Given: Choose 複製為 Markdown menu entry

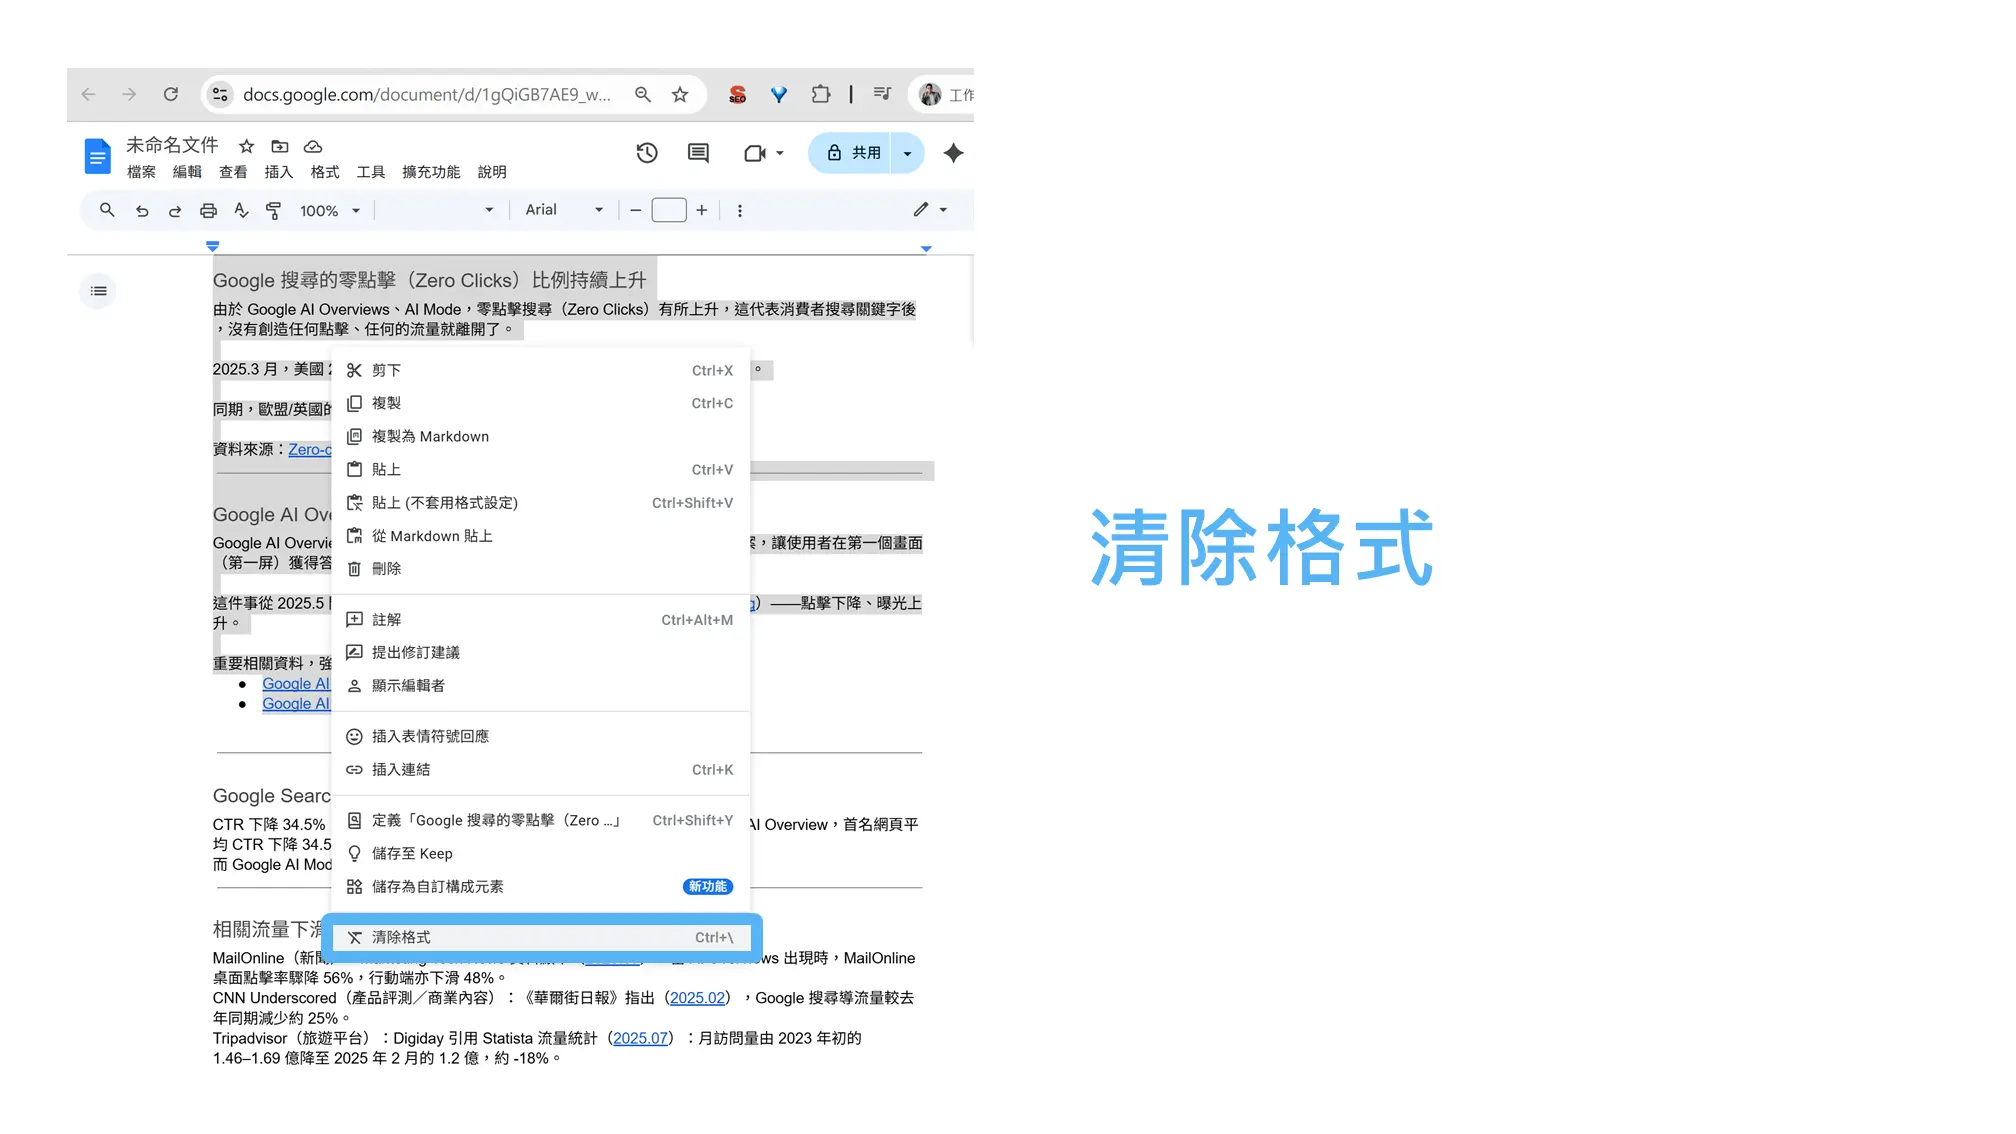Looking at the screenshot, I should click(430, 437).
